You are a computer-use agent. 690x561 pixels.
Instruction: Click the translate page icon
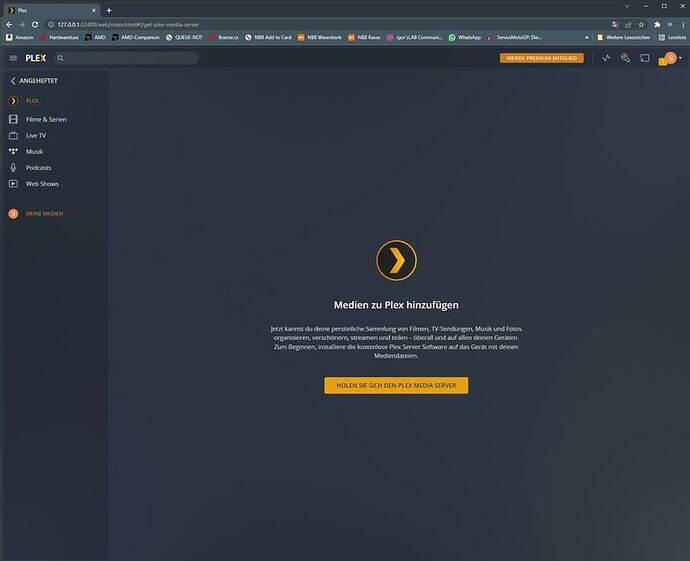pos(615,25)
